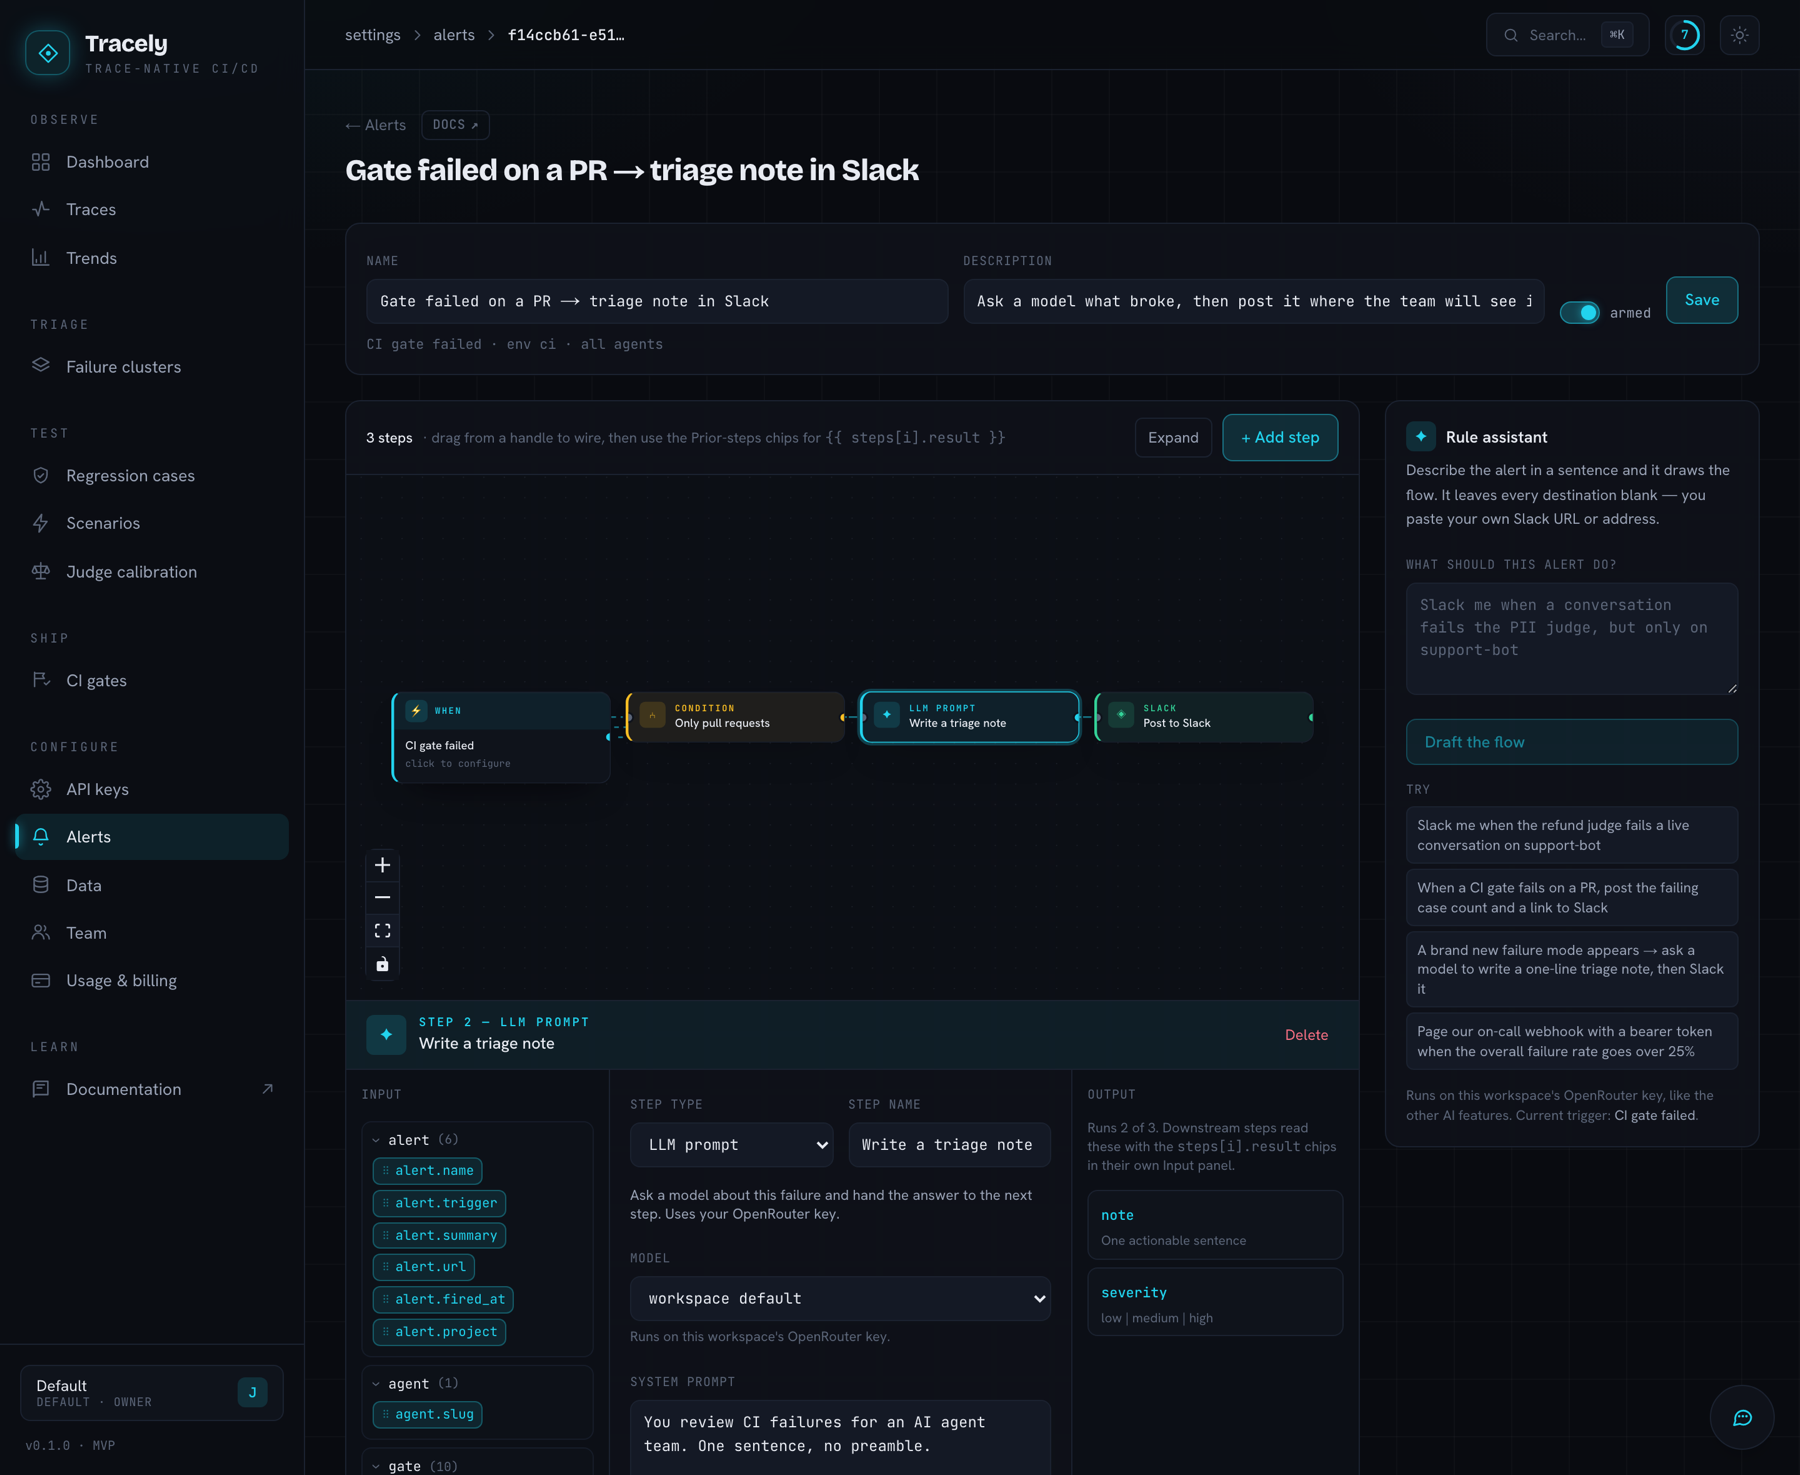The height and width of the screenshot is (1475, 1800).
Task: Open the chat bubble widget
Action: pyautogui.click(x=1742, y=1418)
